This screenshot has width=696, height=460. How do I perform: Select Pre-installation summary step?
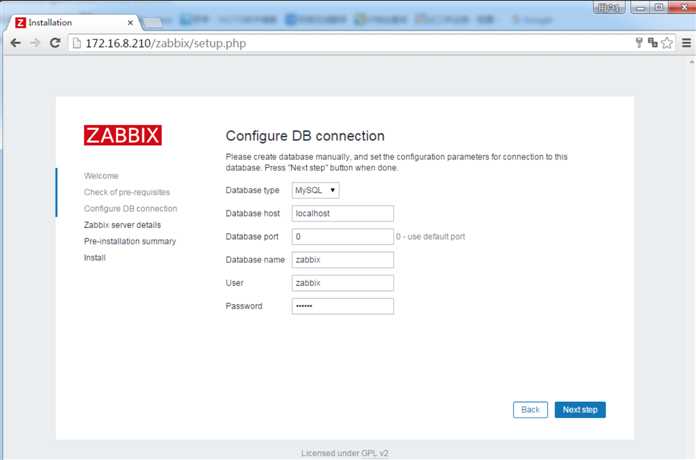[x=130, y=242]
